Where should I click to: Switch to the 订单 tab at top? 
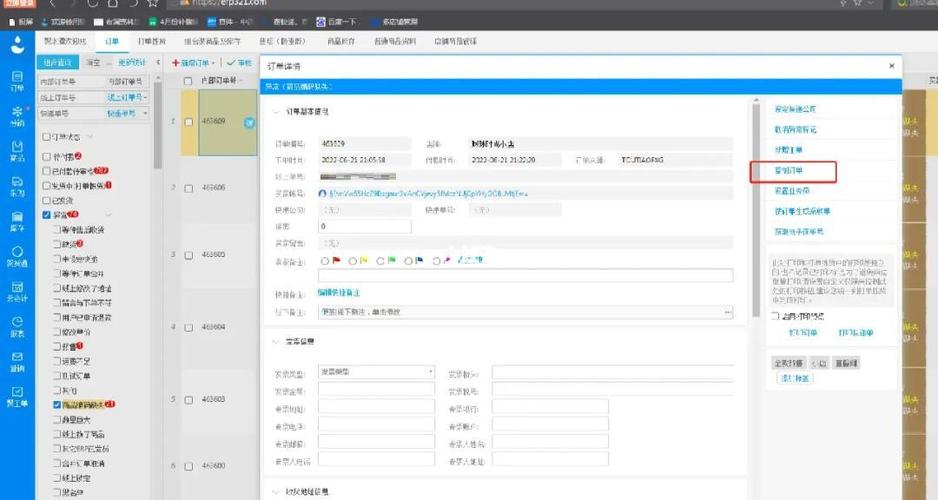tap(112, 41)
